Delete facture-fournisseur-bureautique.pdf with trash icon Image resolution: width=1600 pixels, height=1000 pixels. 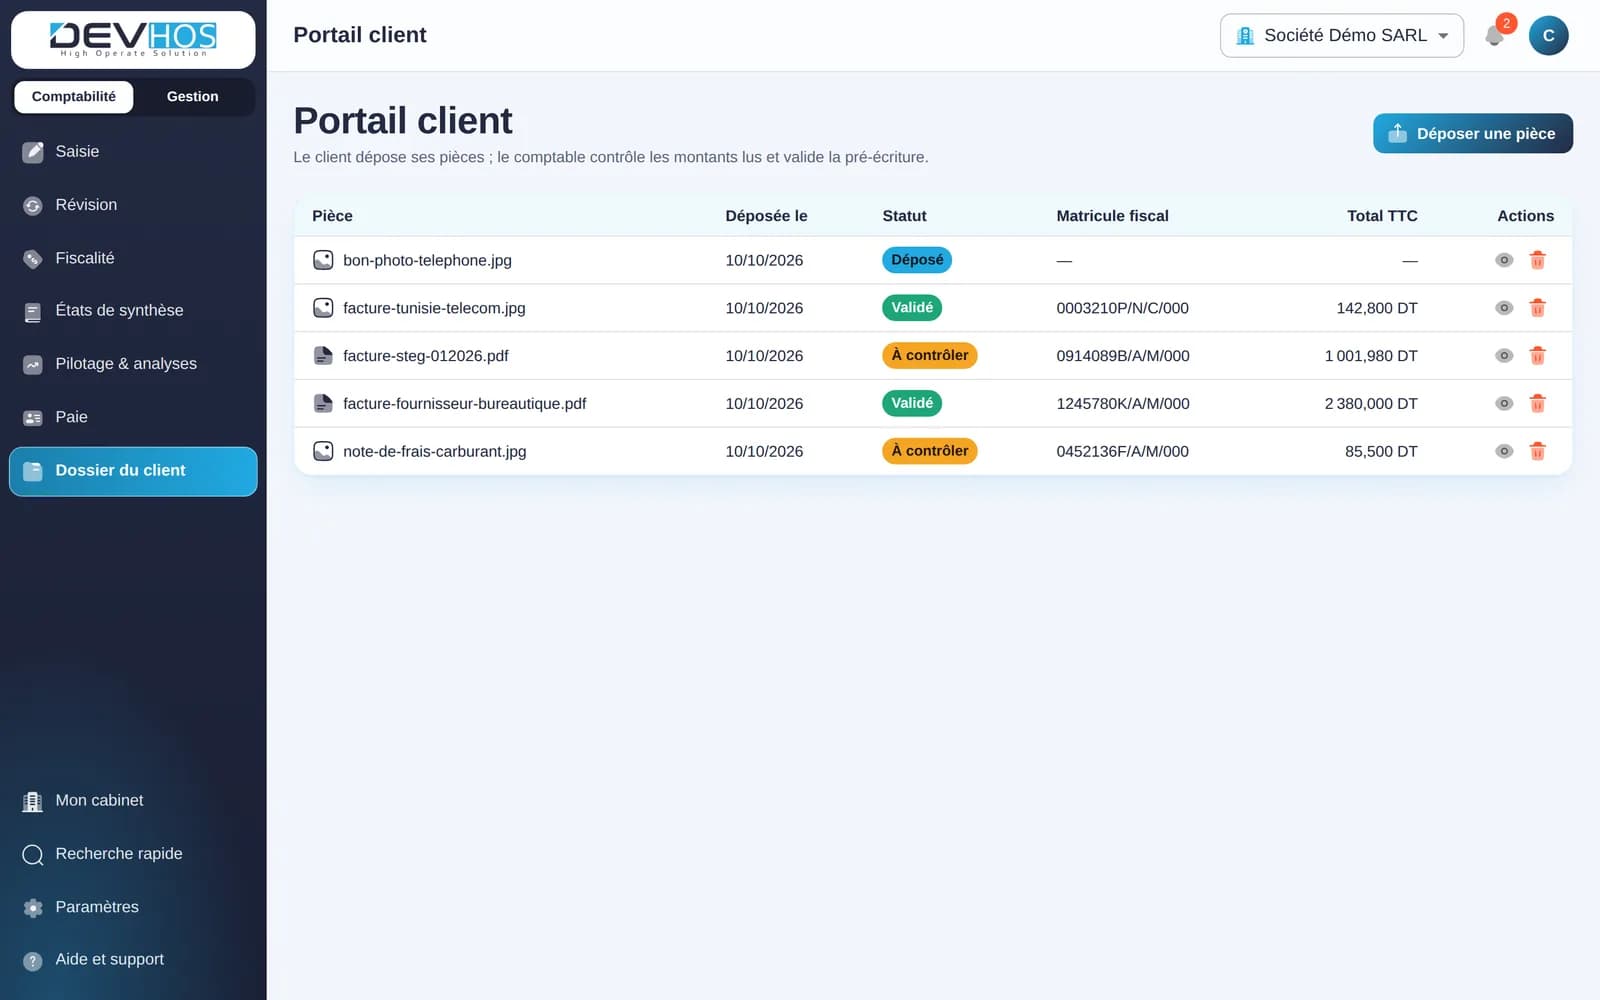pos(1538,404)
